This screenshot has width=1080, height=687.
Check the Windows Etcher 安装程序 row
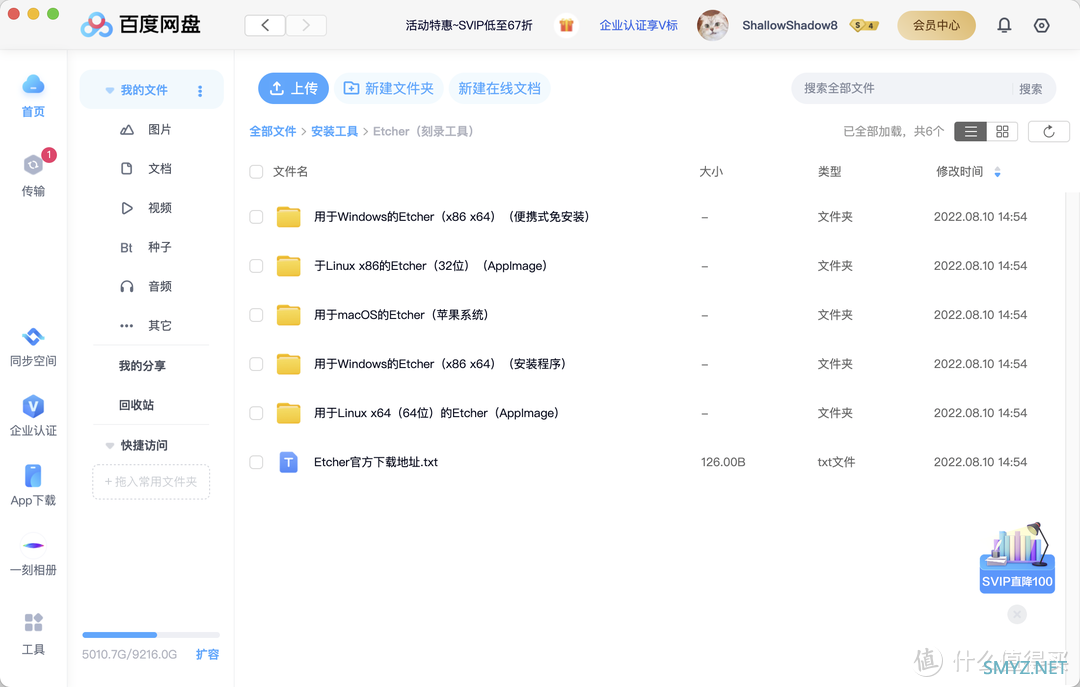tap(256, 364)
